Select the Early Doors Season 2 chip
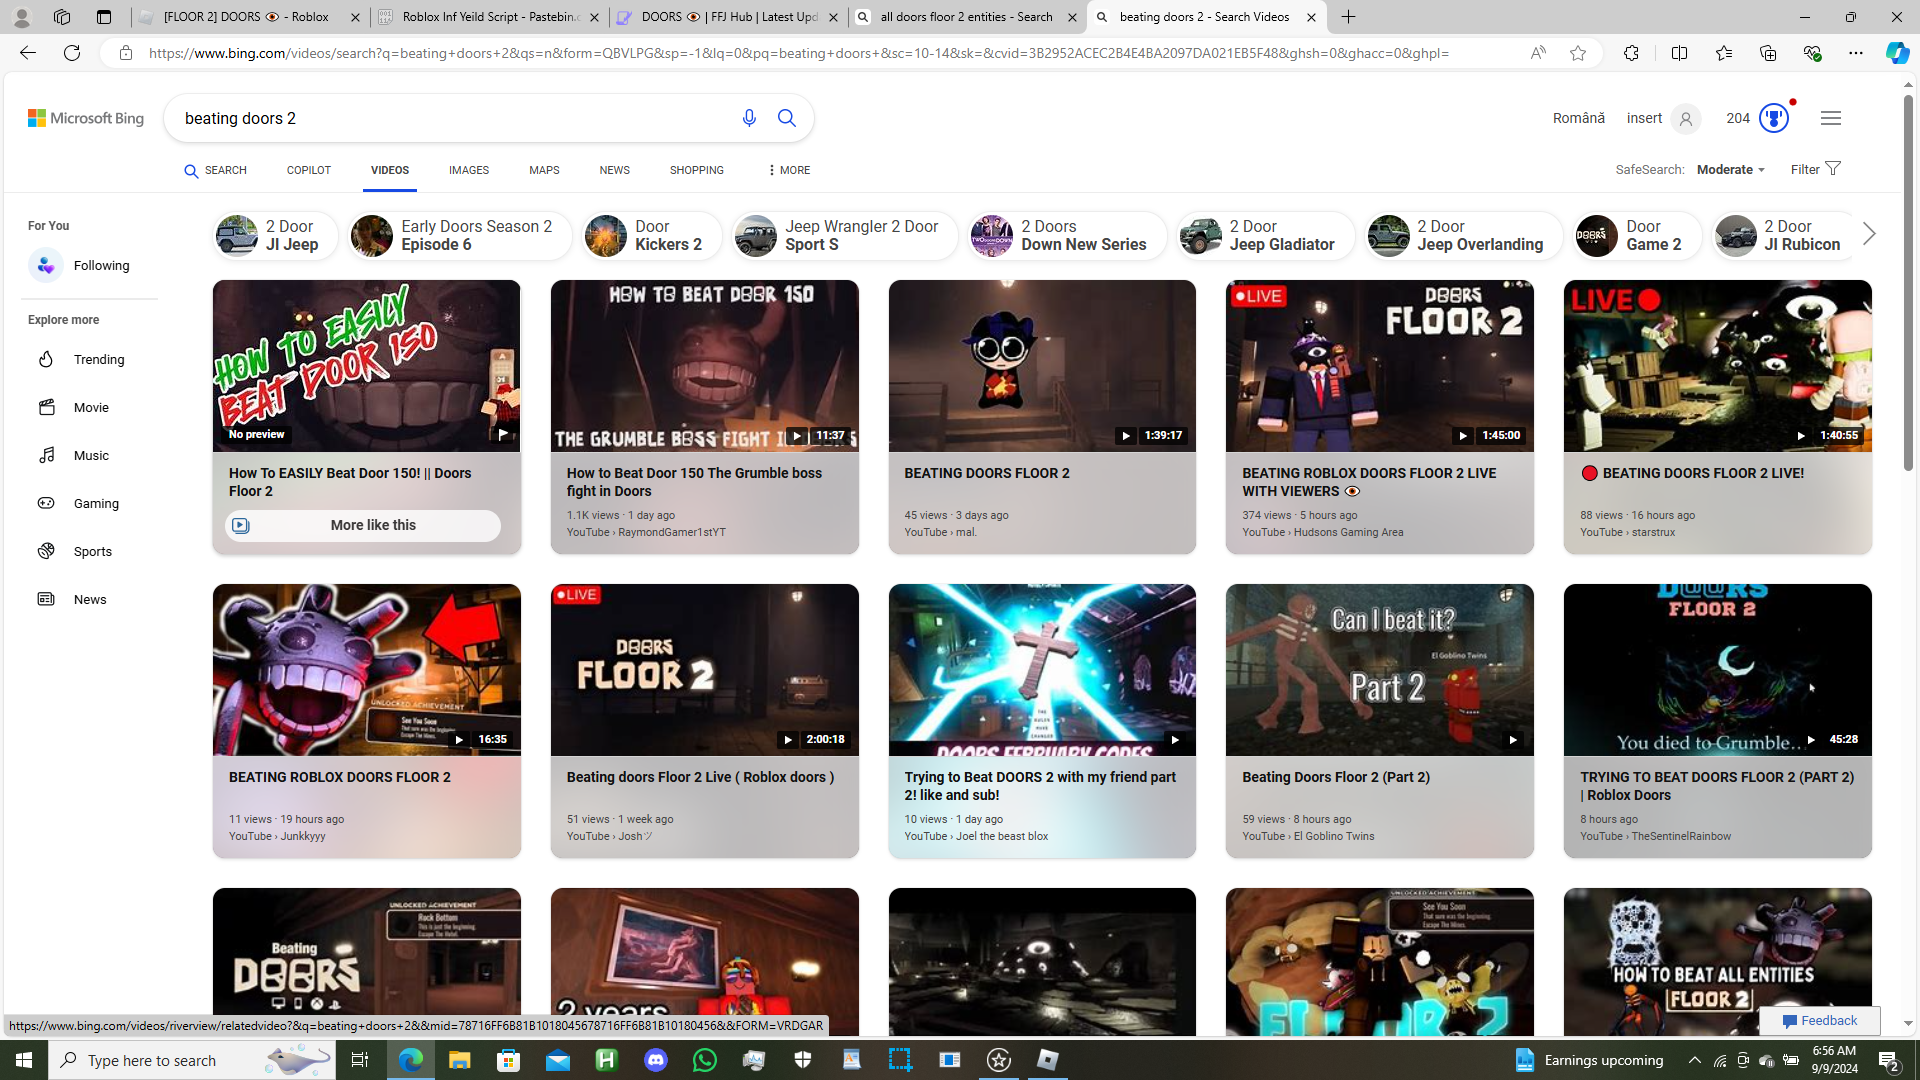Viewport: 1920px width, 1080px height. [458, 236]
